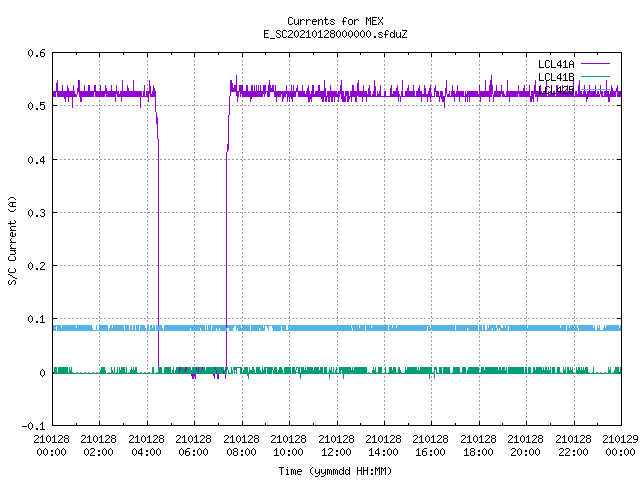640x480 pixels.
Task: Select the filename text E_SC20210128000000.sfduZ
Action: click(335, 34)
